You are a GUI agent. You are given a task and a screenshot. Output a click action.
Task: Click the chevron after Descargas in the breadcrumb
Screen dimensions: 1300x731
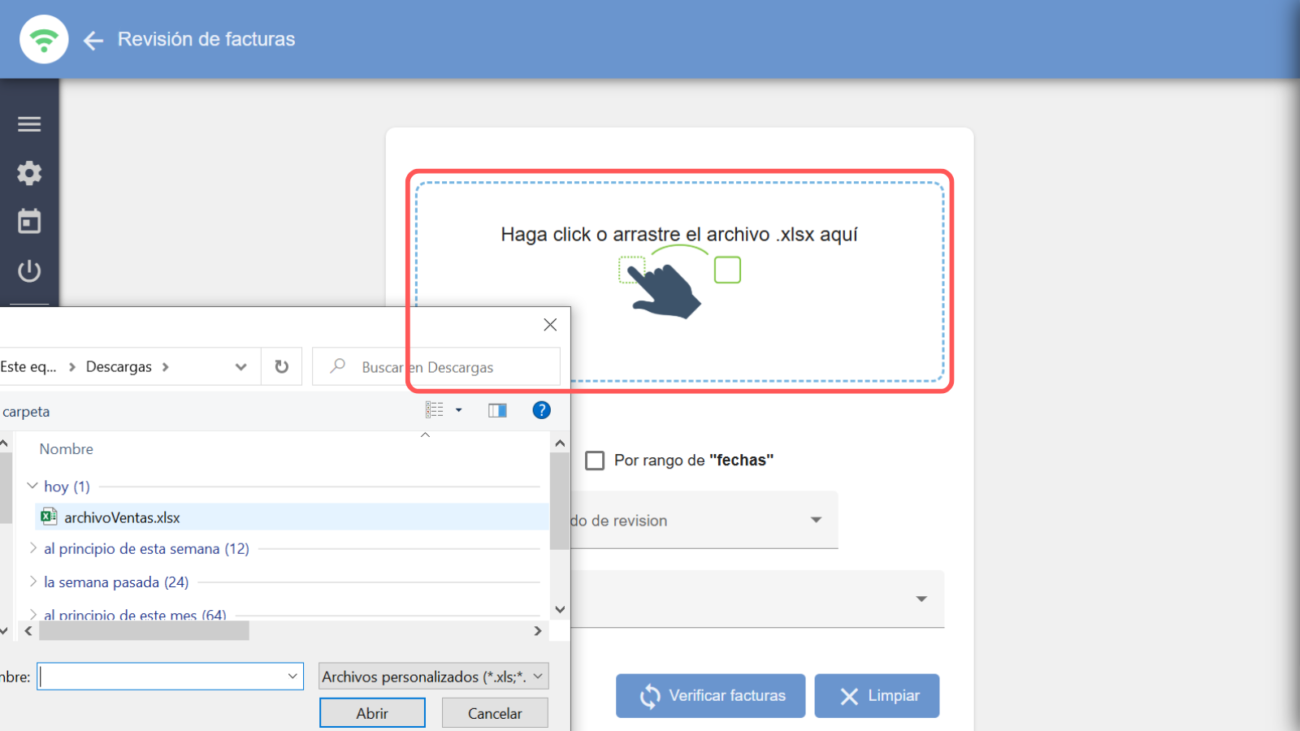click(165, 367)
